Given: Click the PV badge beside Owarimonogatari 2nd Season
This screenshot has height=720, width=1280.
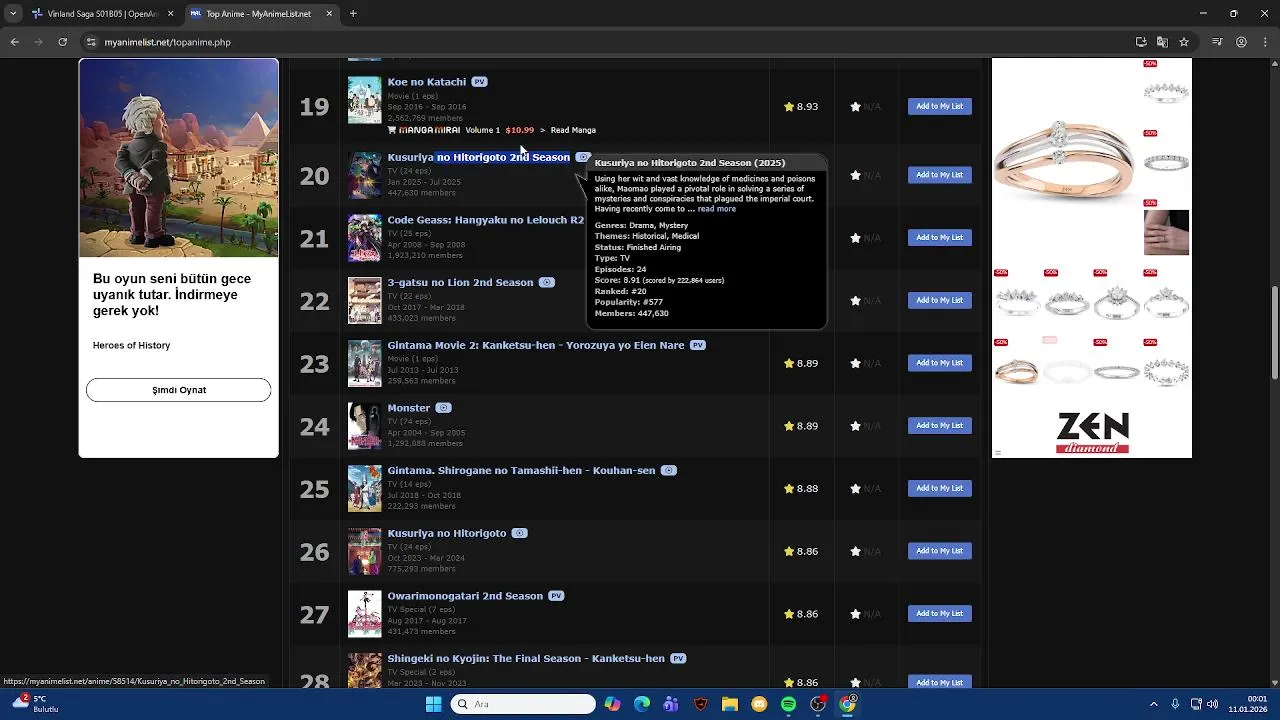Looking at the screenshot, I should pos(556,596).
